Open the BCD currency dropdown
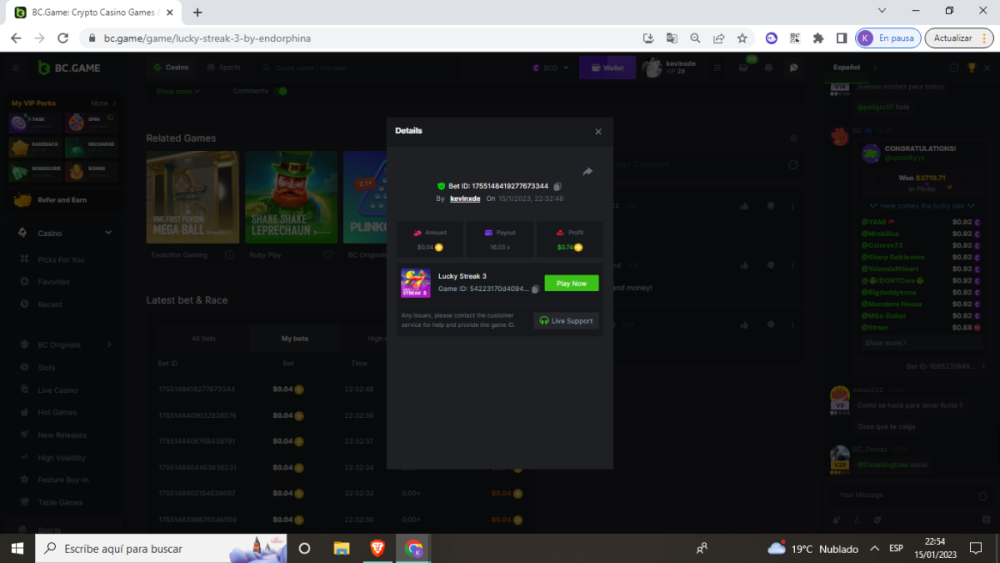The height and width of the screenshot is (563, 1000). click(x=550, y=67)
